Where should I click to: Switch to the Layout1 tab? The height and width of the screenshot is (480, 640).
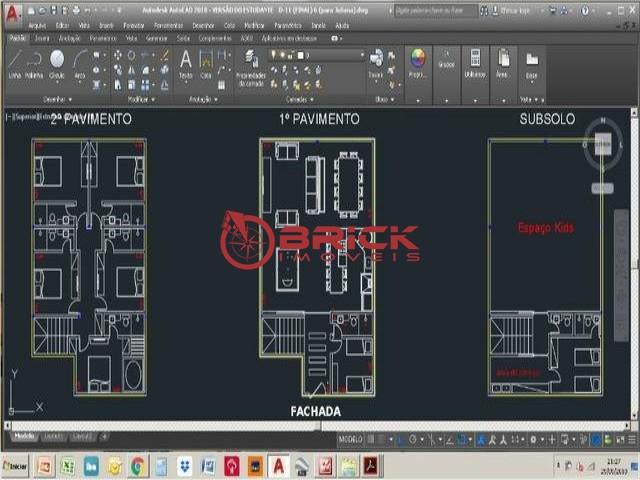tap(53, 437)
